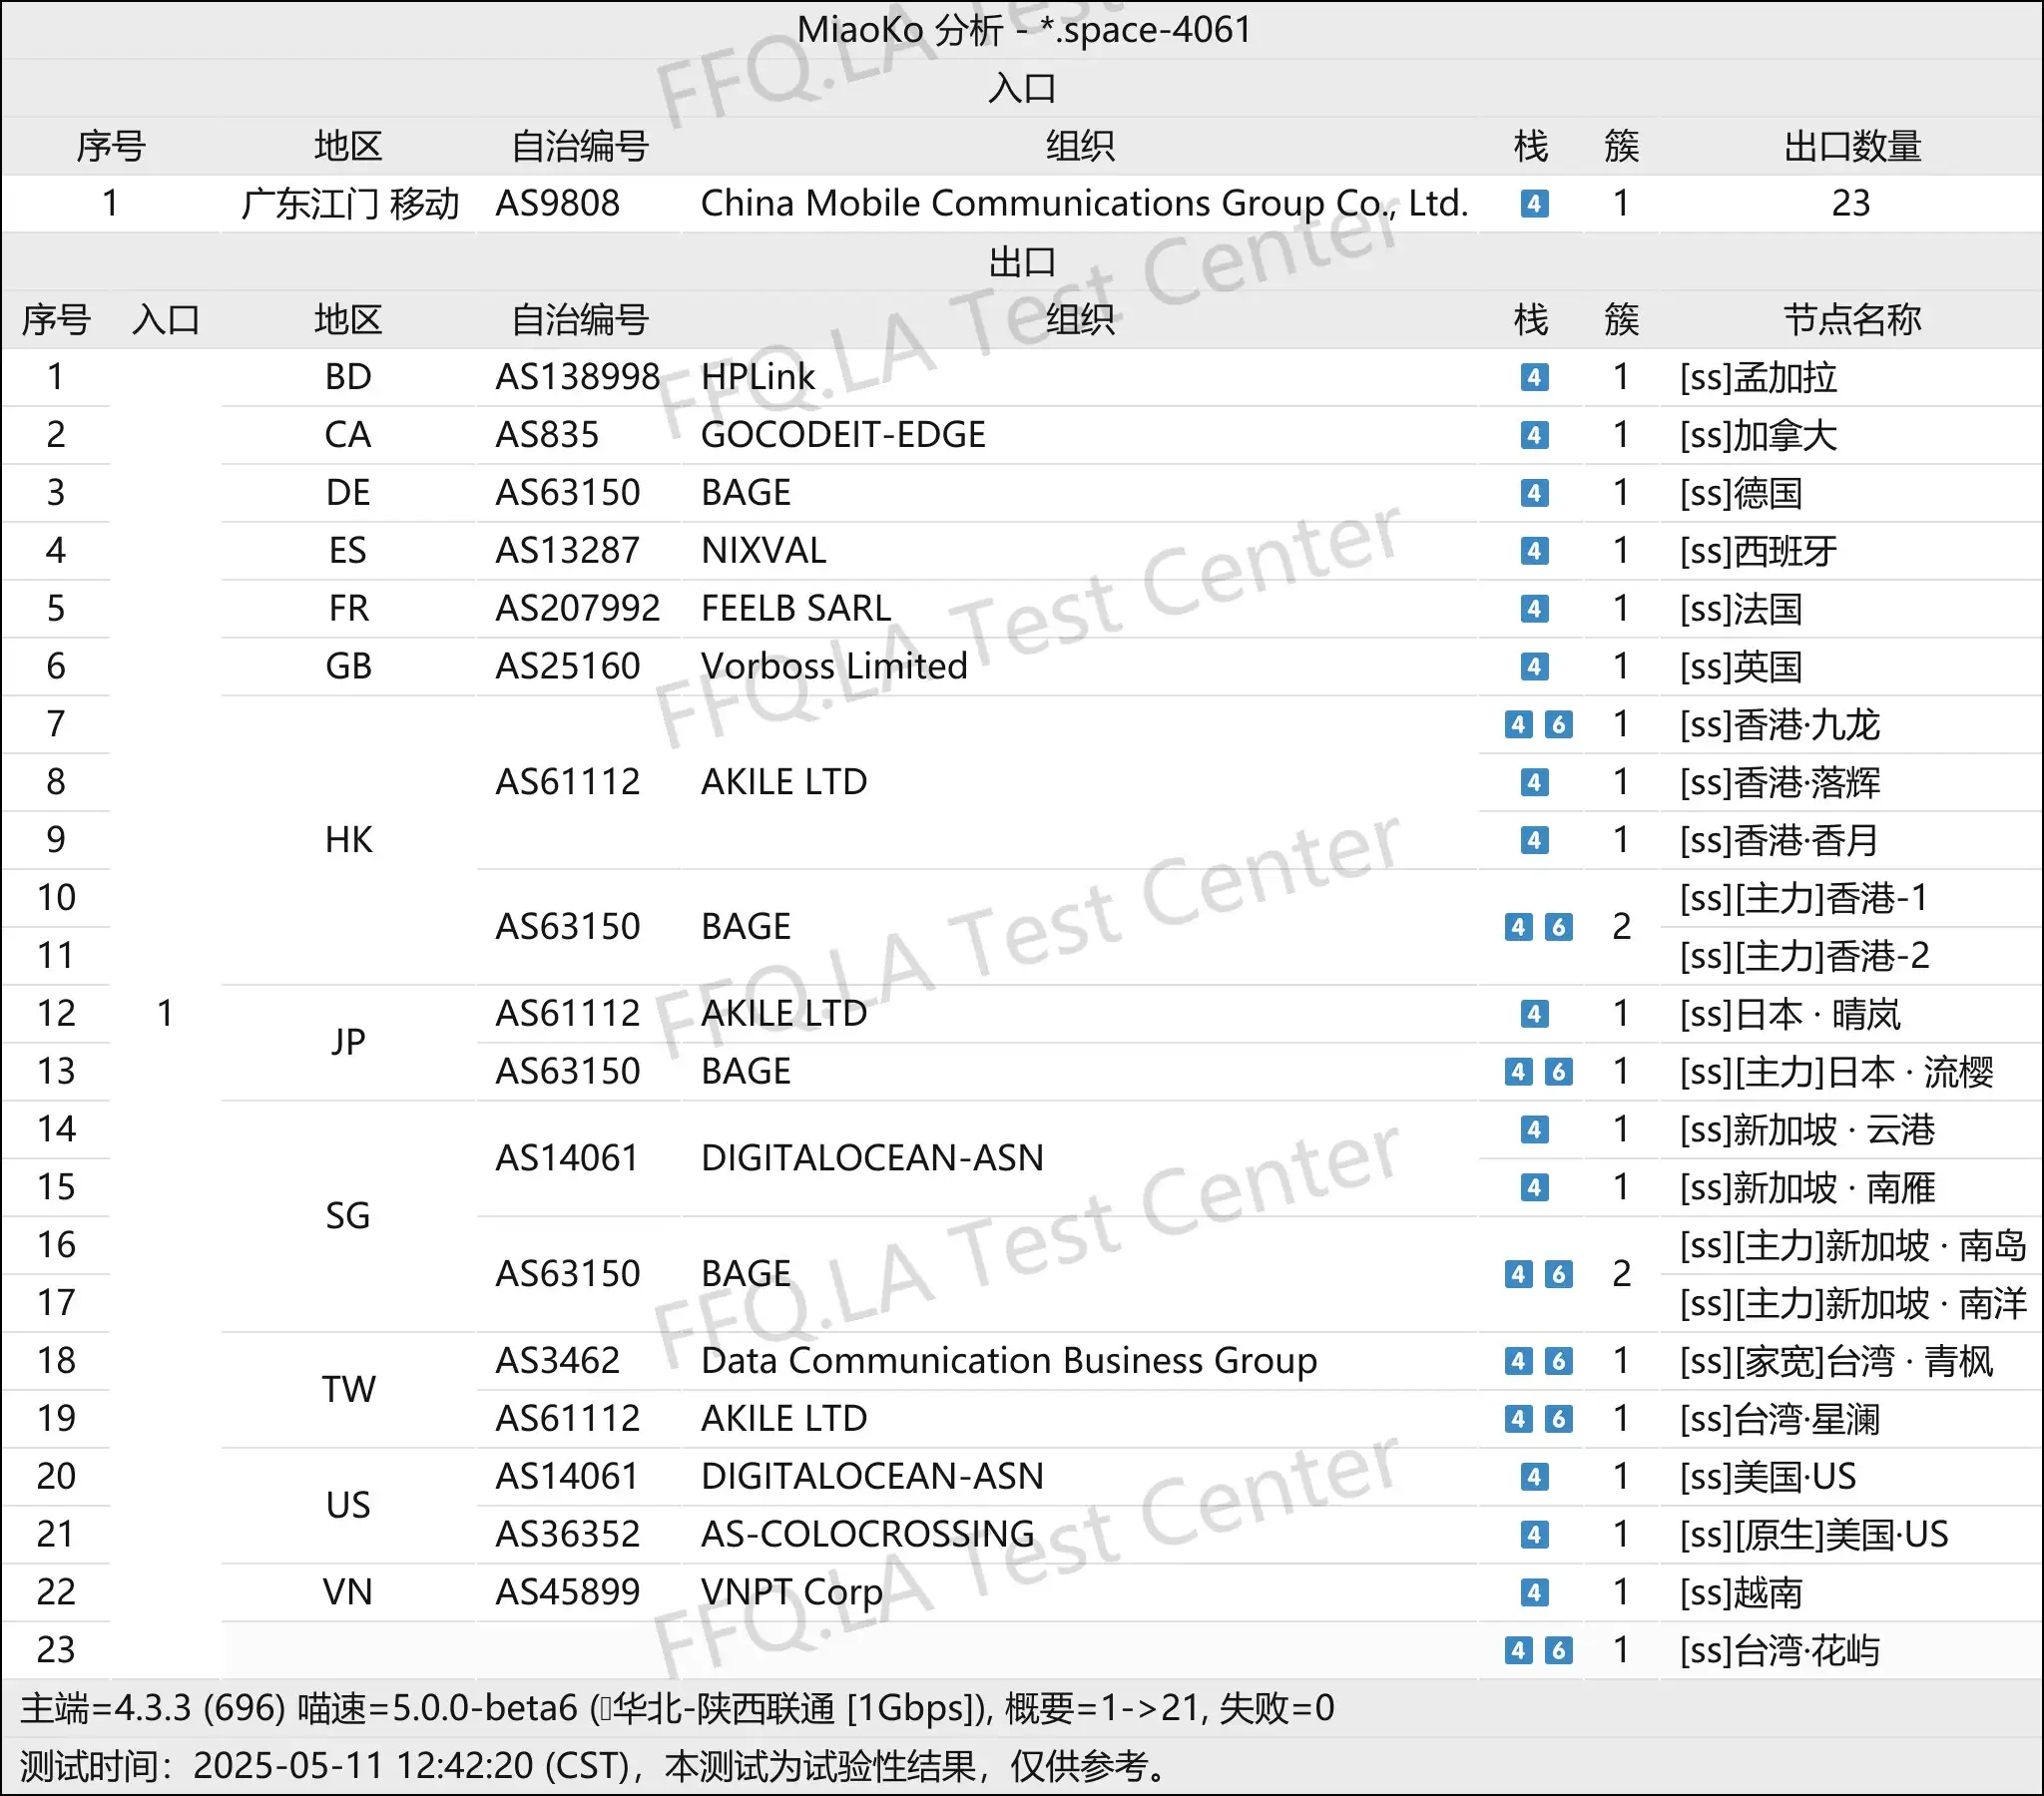Click the 节点名称 column header

pyautogui.click(x=1852, y=320)
